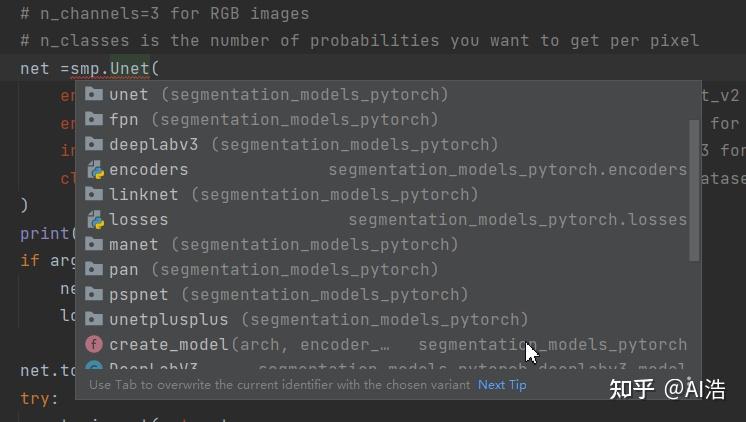Click the folder icon beside unetplusplus
The image size is (746, 422).
point(95,319)
